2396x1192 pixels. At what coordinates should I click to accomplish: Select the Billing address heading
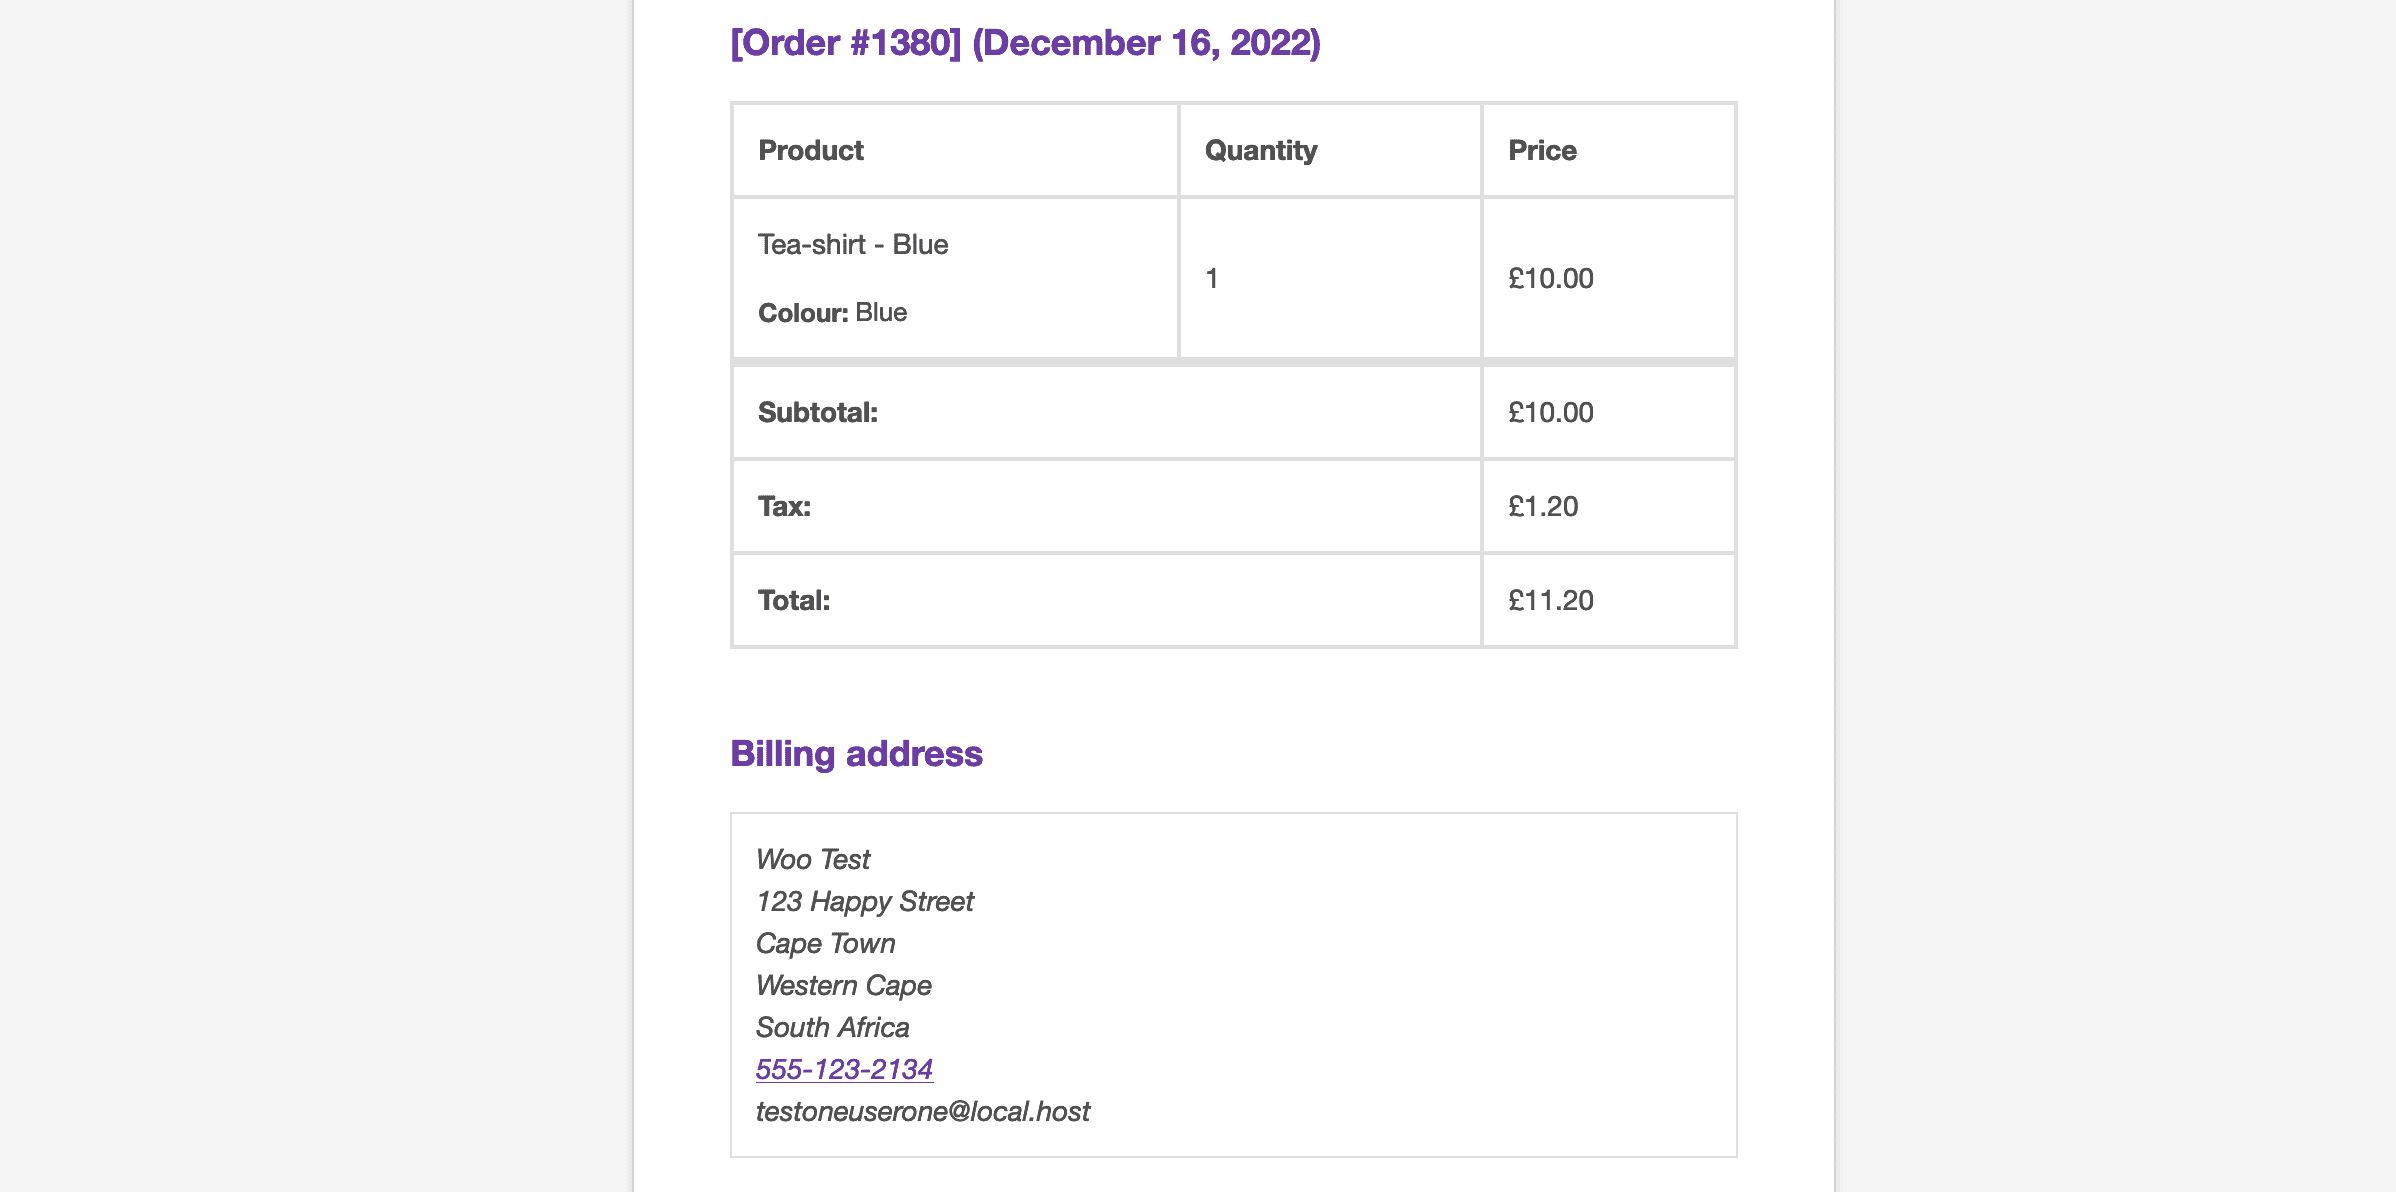pyautogui.click(x=856, y=753)
